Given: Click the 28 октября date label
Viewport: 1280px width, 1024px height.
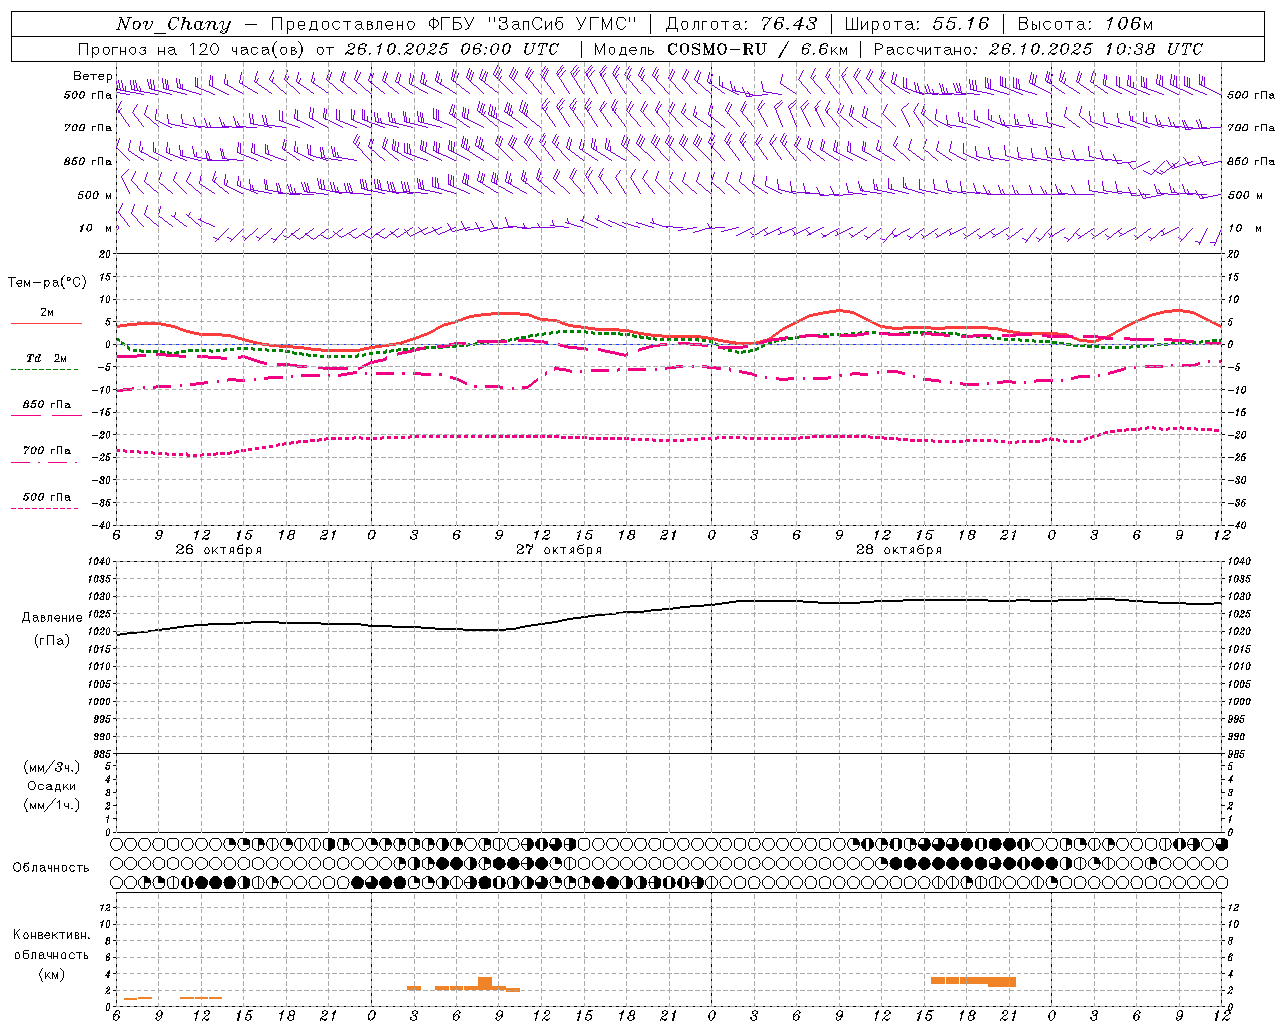Looking at the screenshot, I should (899, 550).
